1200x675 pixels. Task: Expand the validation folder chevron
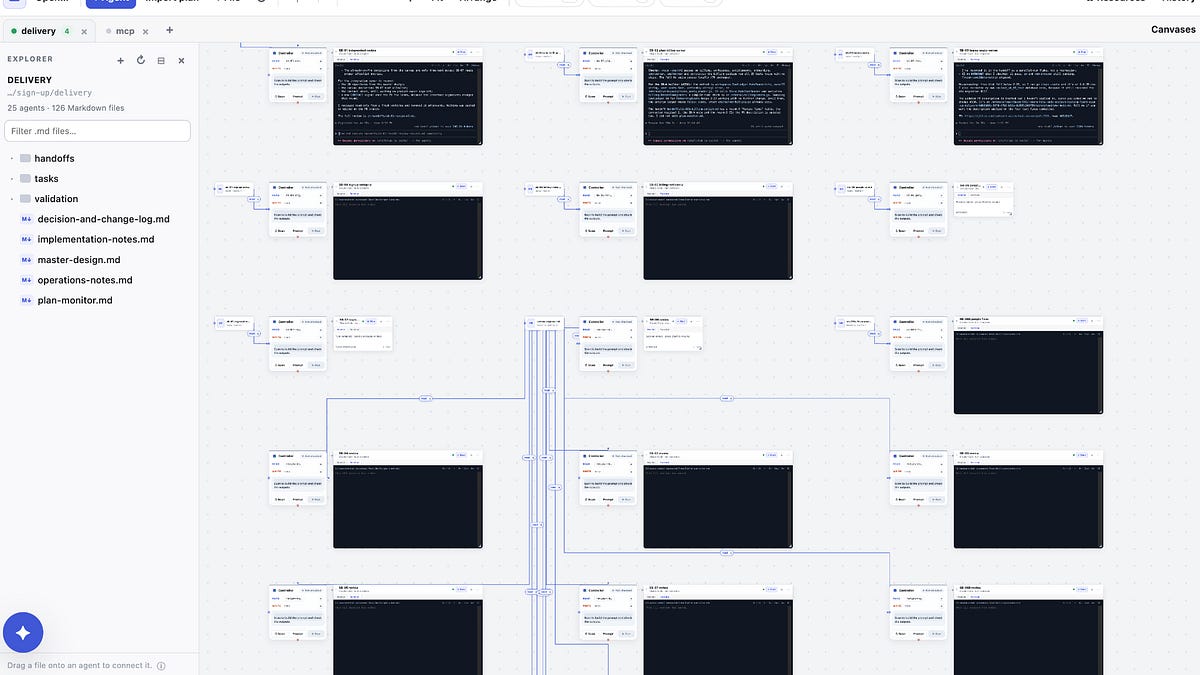[11, 199]
